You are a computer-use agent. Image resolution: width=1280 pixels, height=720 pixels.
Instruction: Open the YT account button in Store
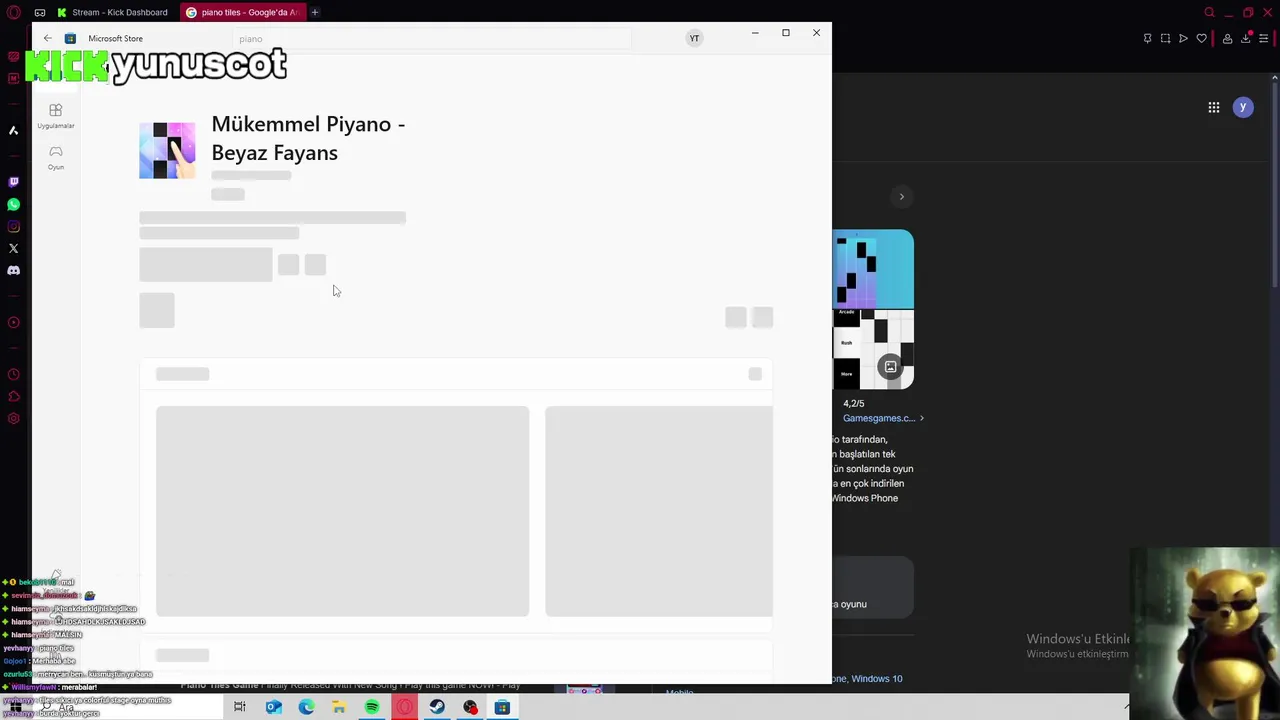click(x=694, y=38)
